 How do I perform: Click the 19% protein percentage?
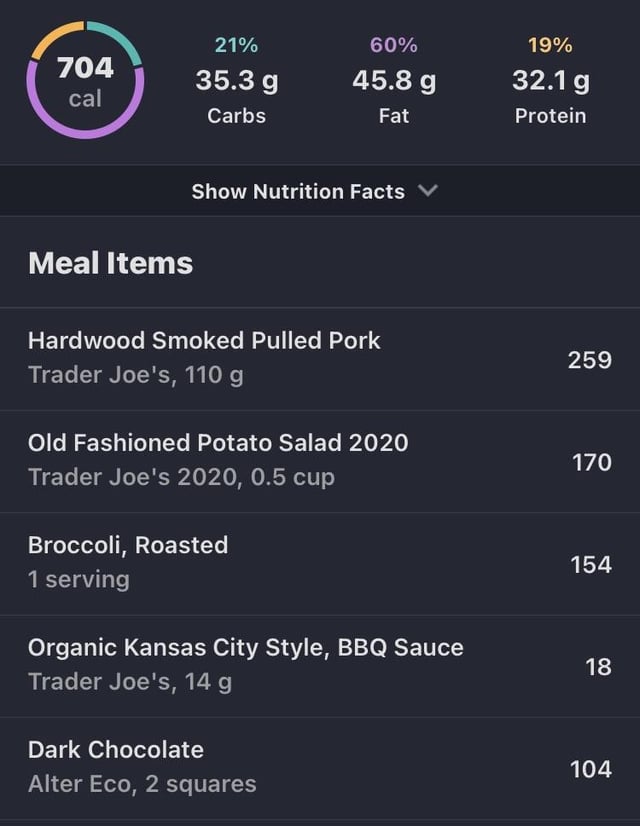(x=550, y=45)
